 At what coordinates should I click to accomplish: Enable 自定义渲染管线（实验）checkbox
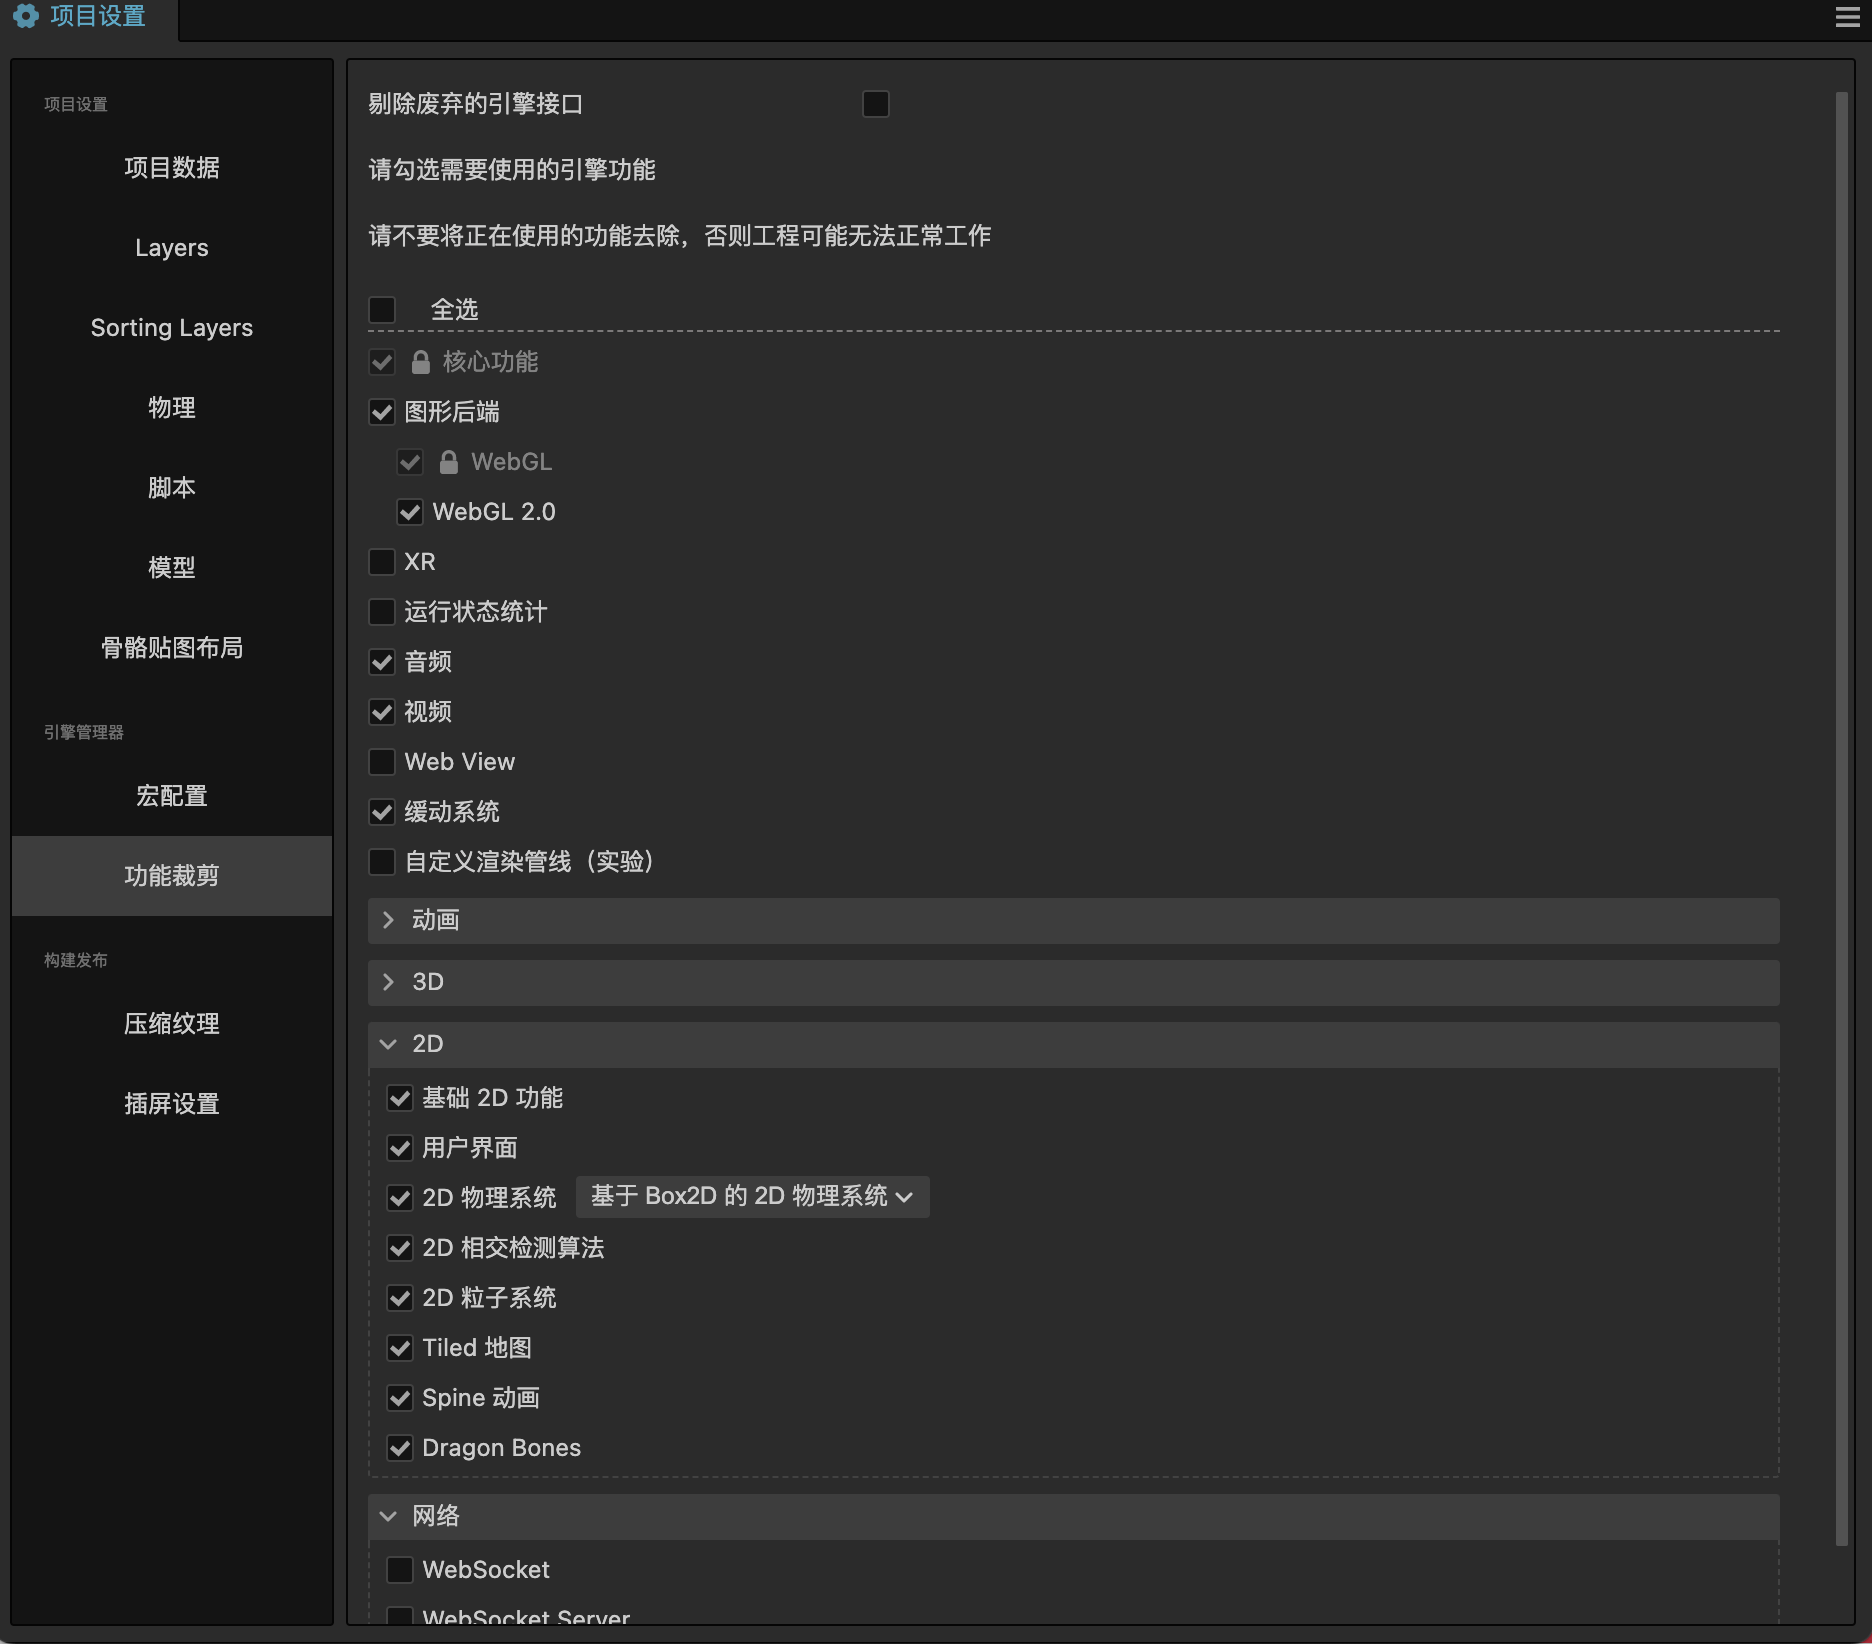point(382,862)
